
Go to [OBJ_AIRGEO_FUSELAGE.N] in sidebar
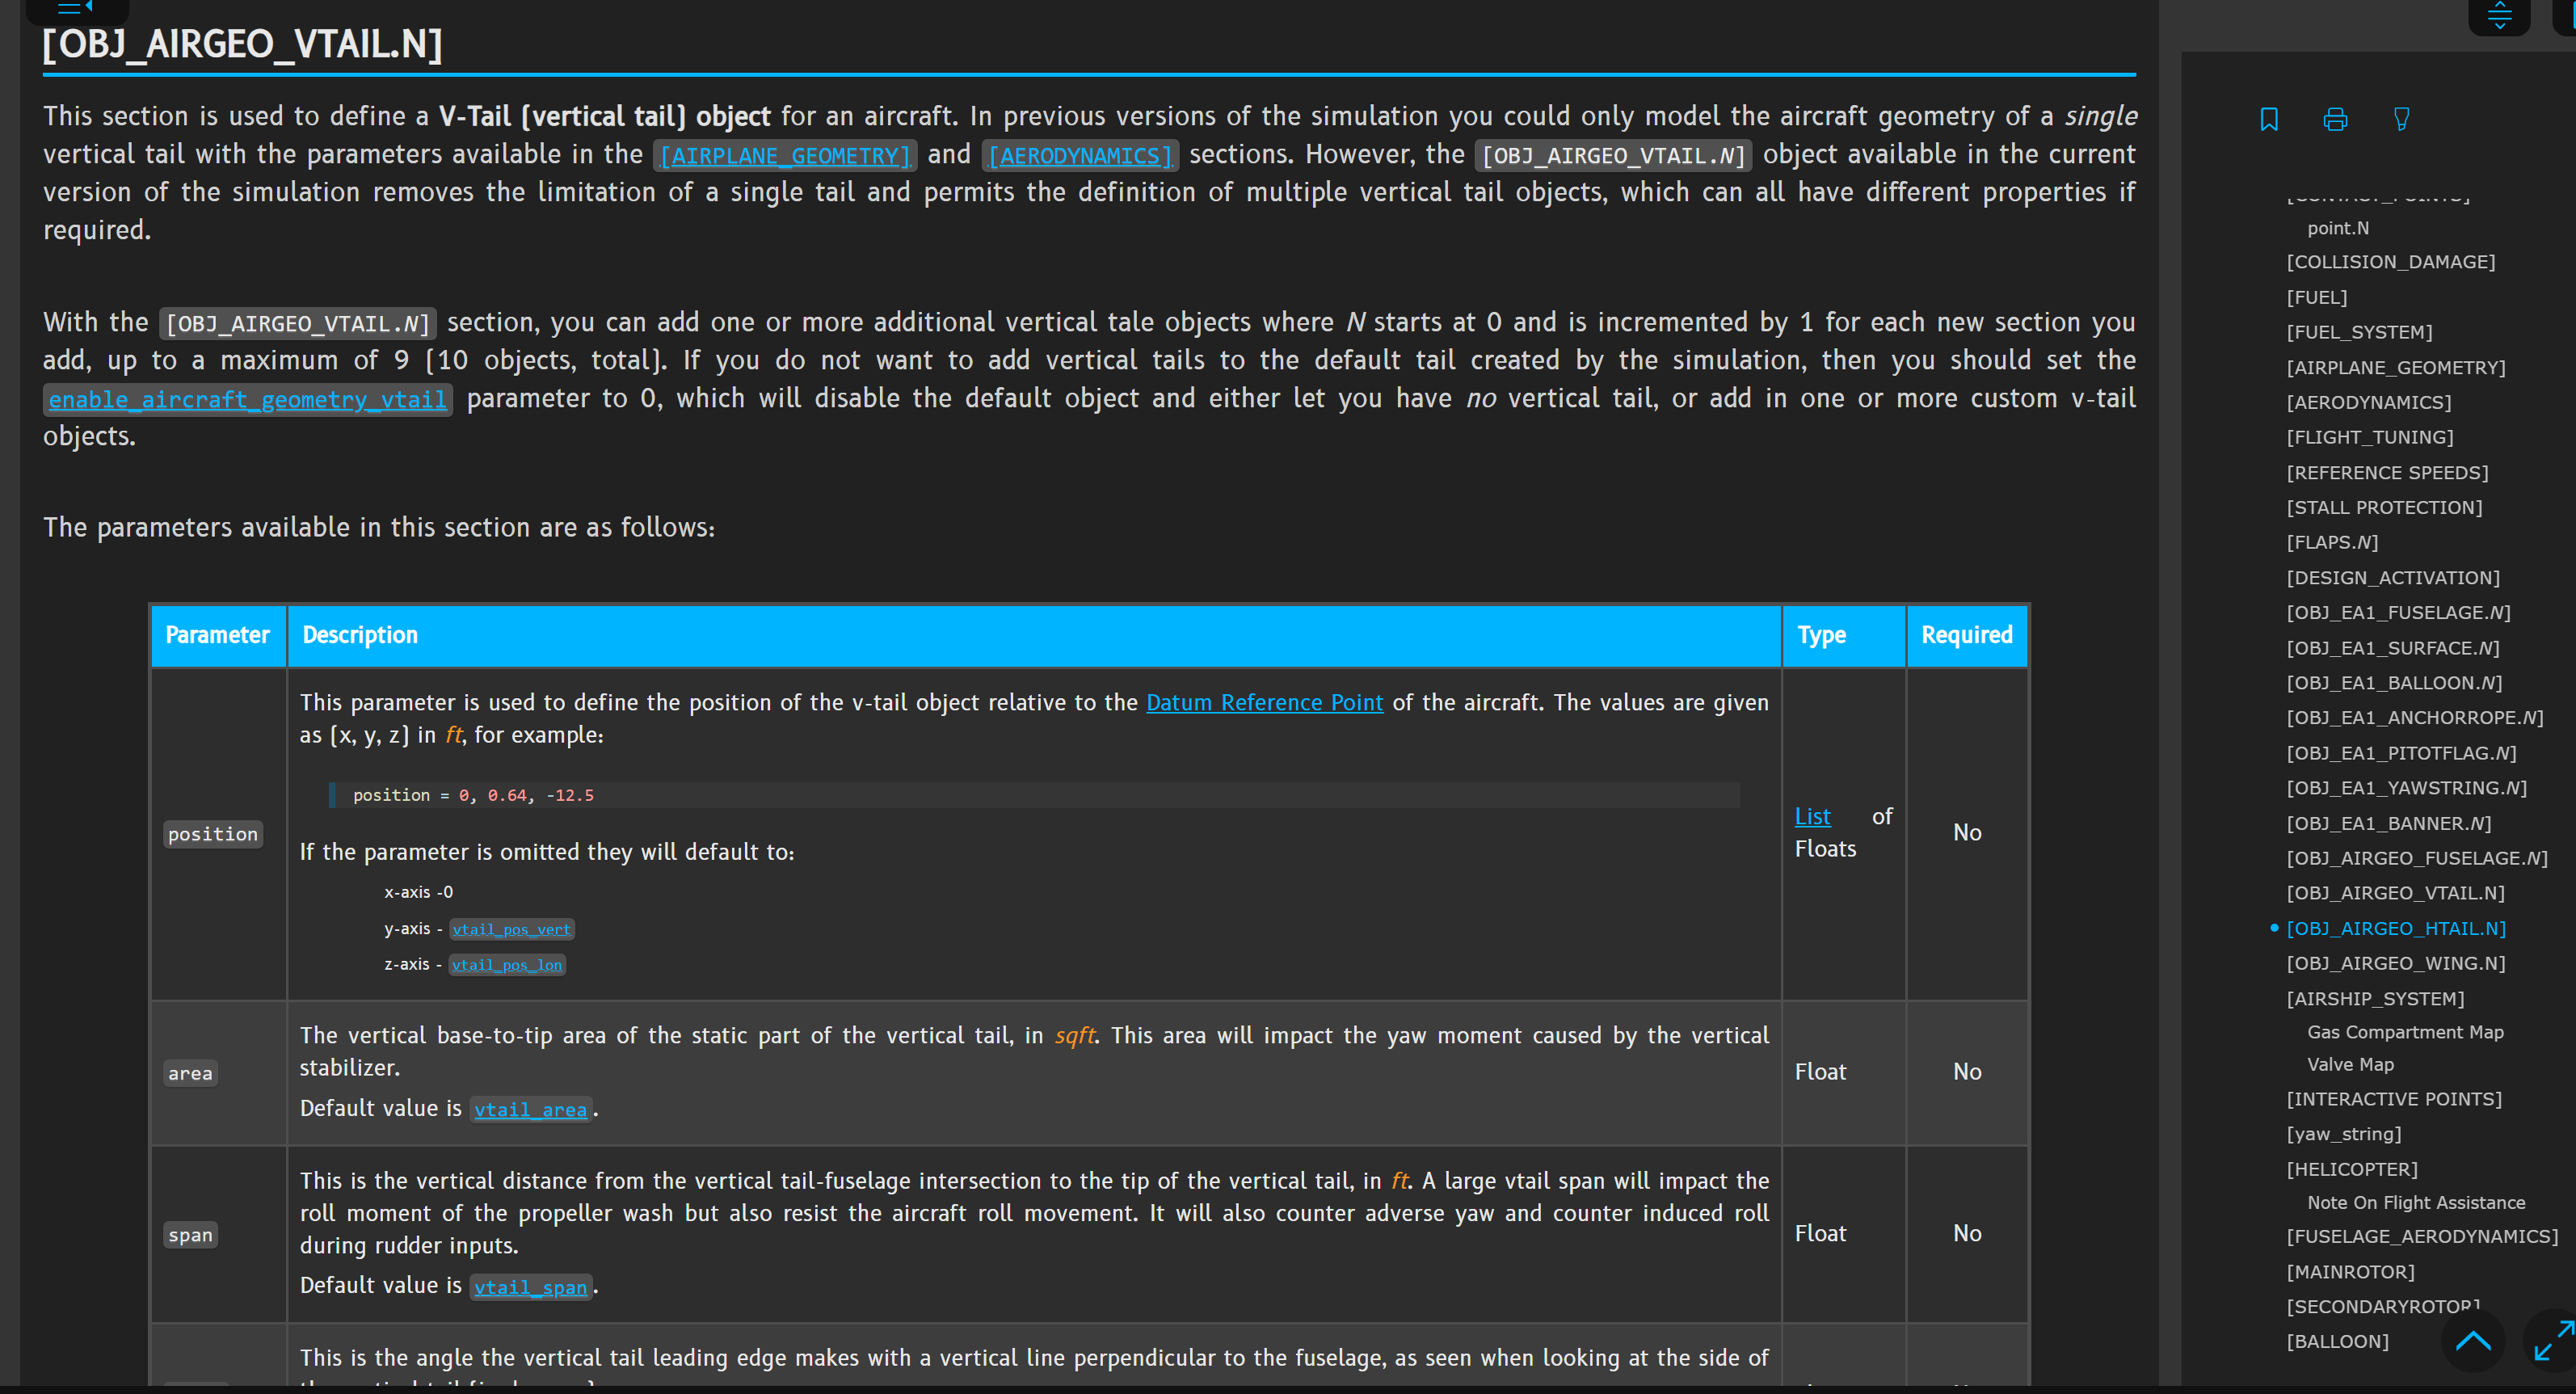pos(2417,858)
